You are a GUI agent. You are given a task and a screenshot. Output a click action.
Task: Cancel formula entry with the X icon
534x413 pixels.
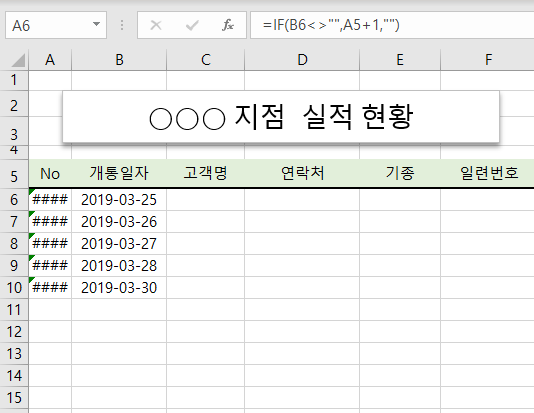point(156,25)
